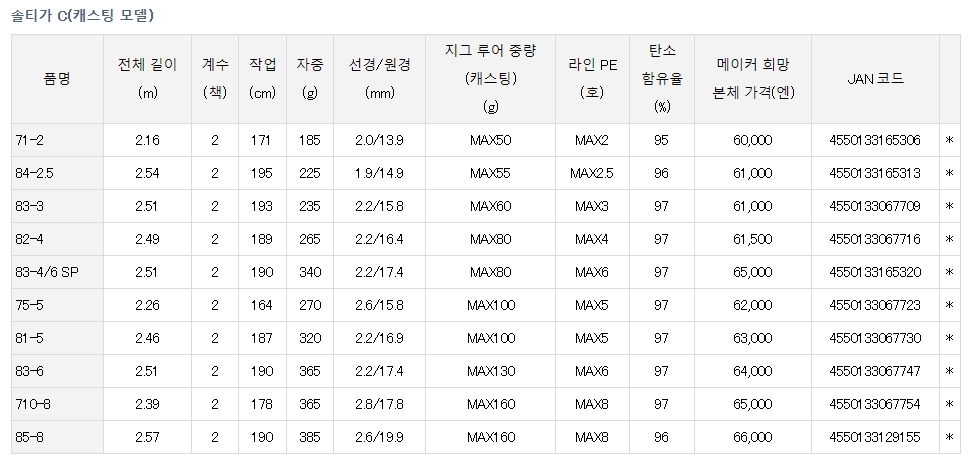Click the asterisk in the 85-8 row
The image size is (970, 468).
point(949,438)
